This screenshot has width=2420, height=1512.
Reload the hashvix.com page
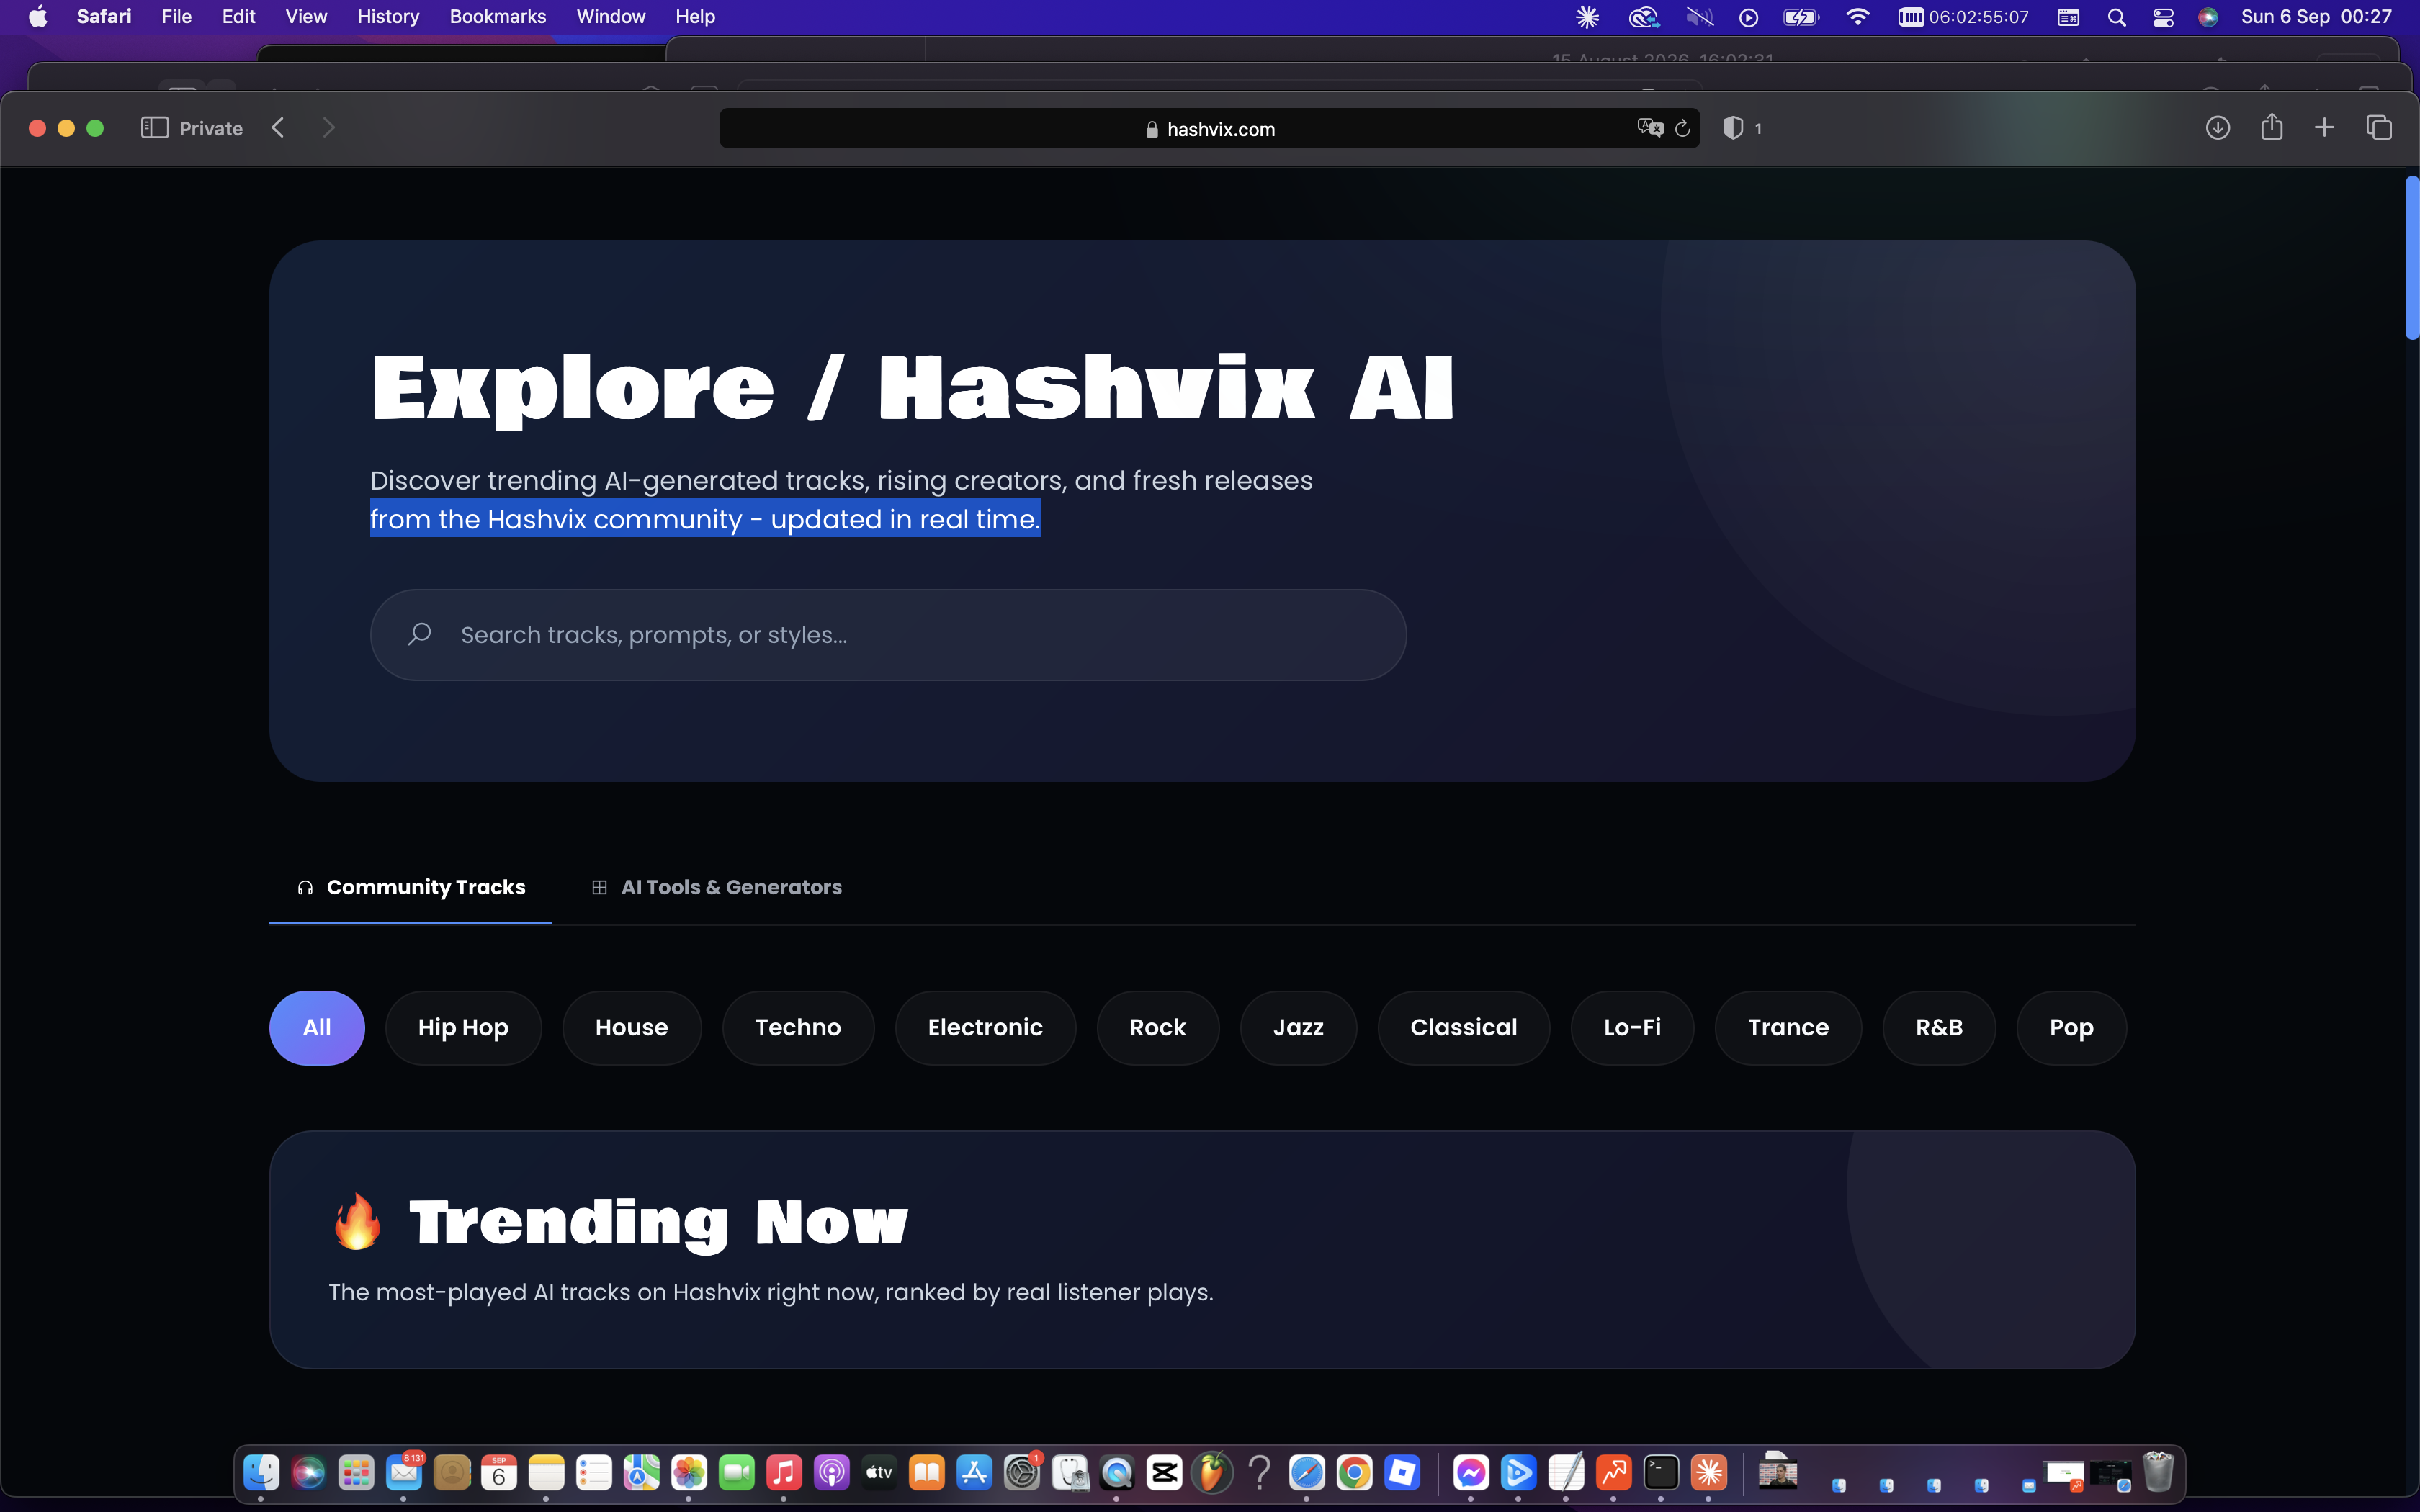[1683, 128]
